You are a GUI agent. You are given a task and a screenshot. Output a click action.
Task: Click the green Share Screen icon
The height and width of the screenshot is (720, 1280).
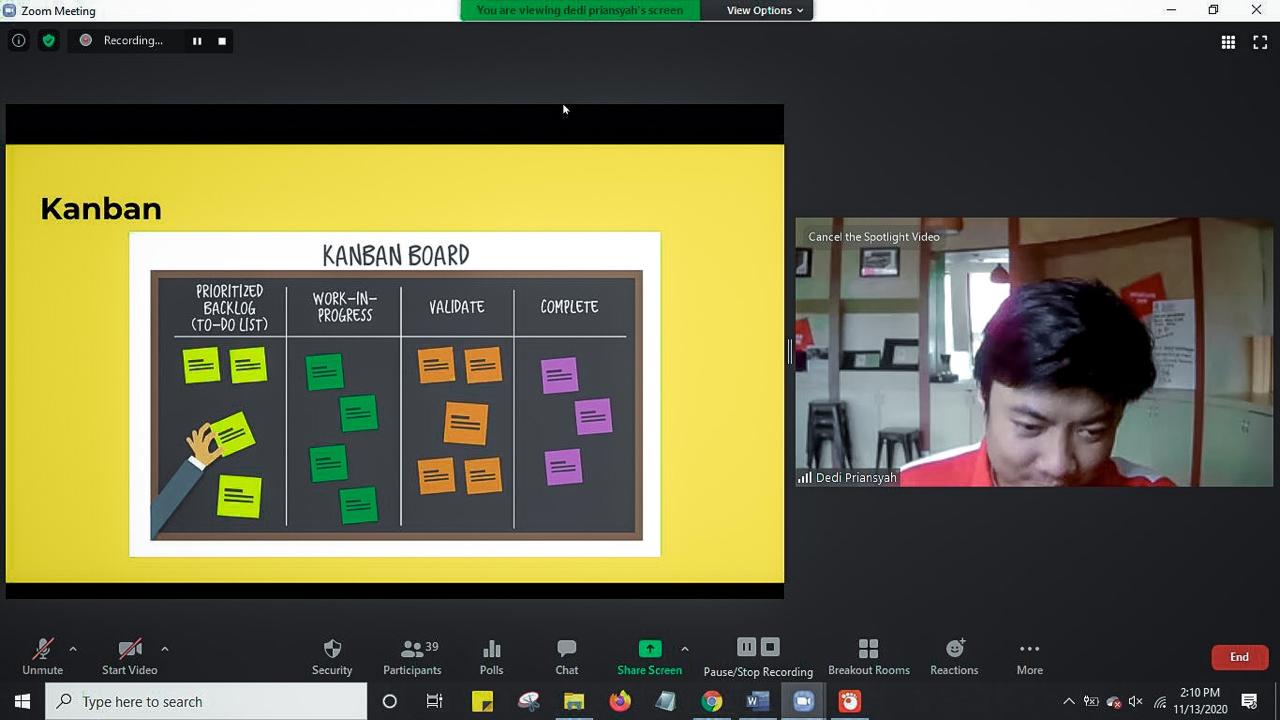tap(649, 649)
